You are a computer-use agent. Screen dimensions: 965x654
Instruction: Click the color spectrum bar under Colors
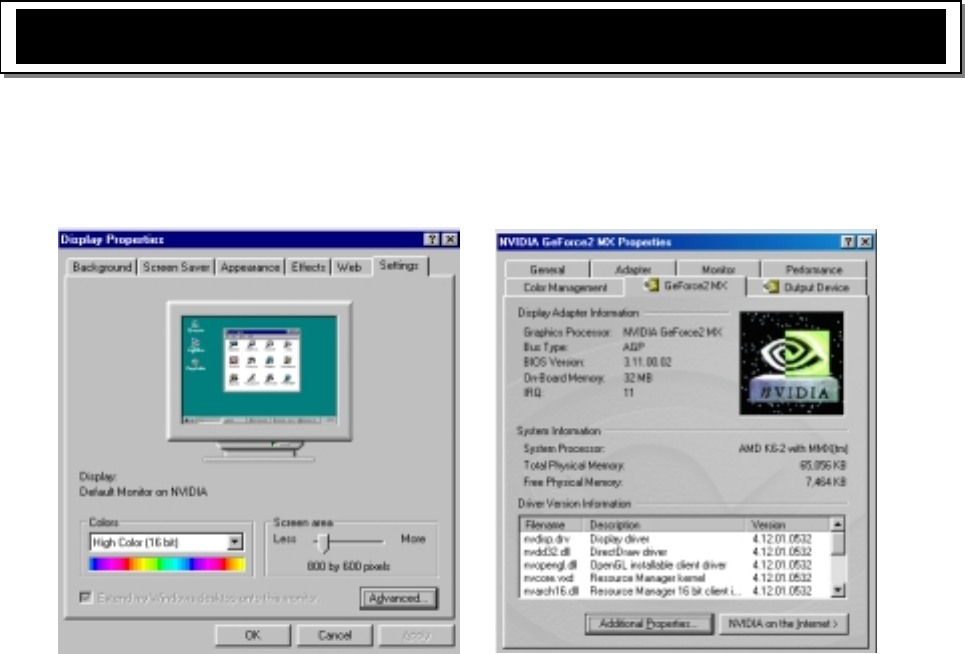[x=167, y=564]
